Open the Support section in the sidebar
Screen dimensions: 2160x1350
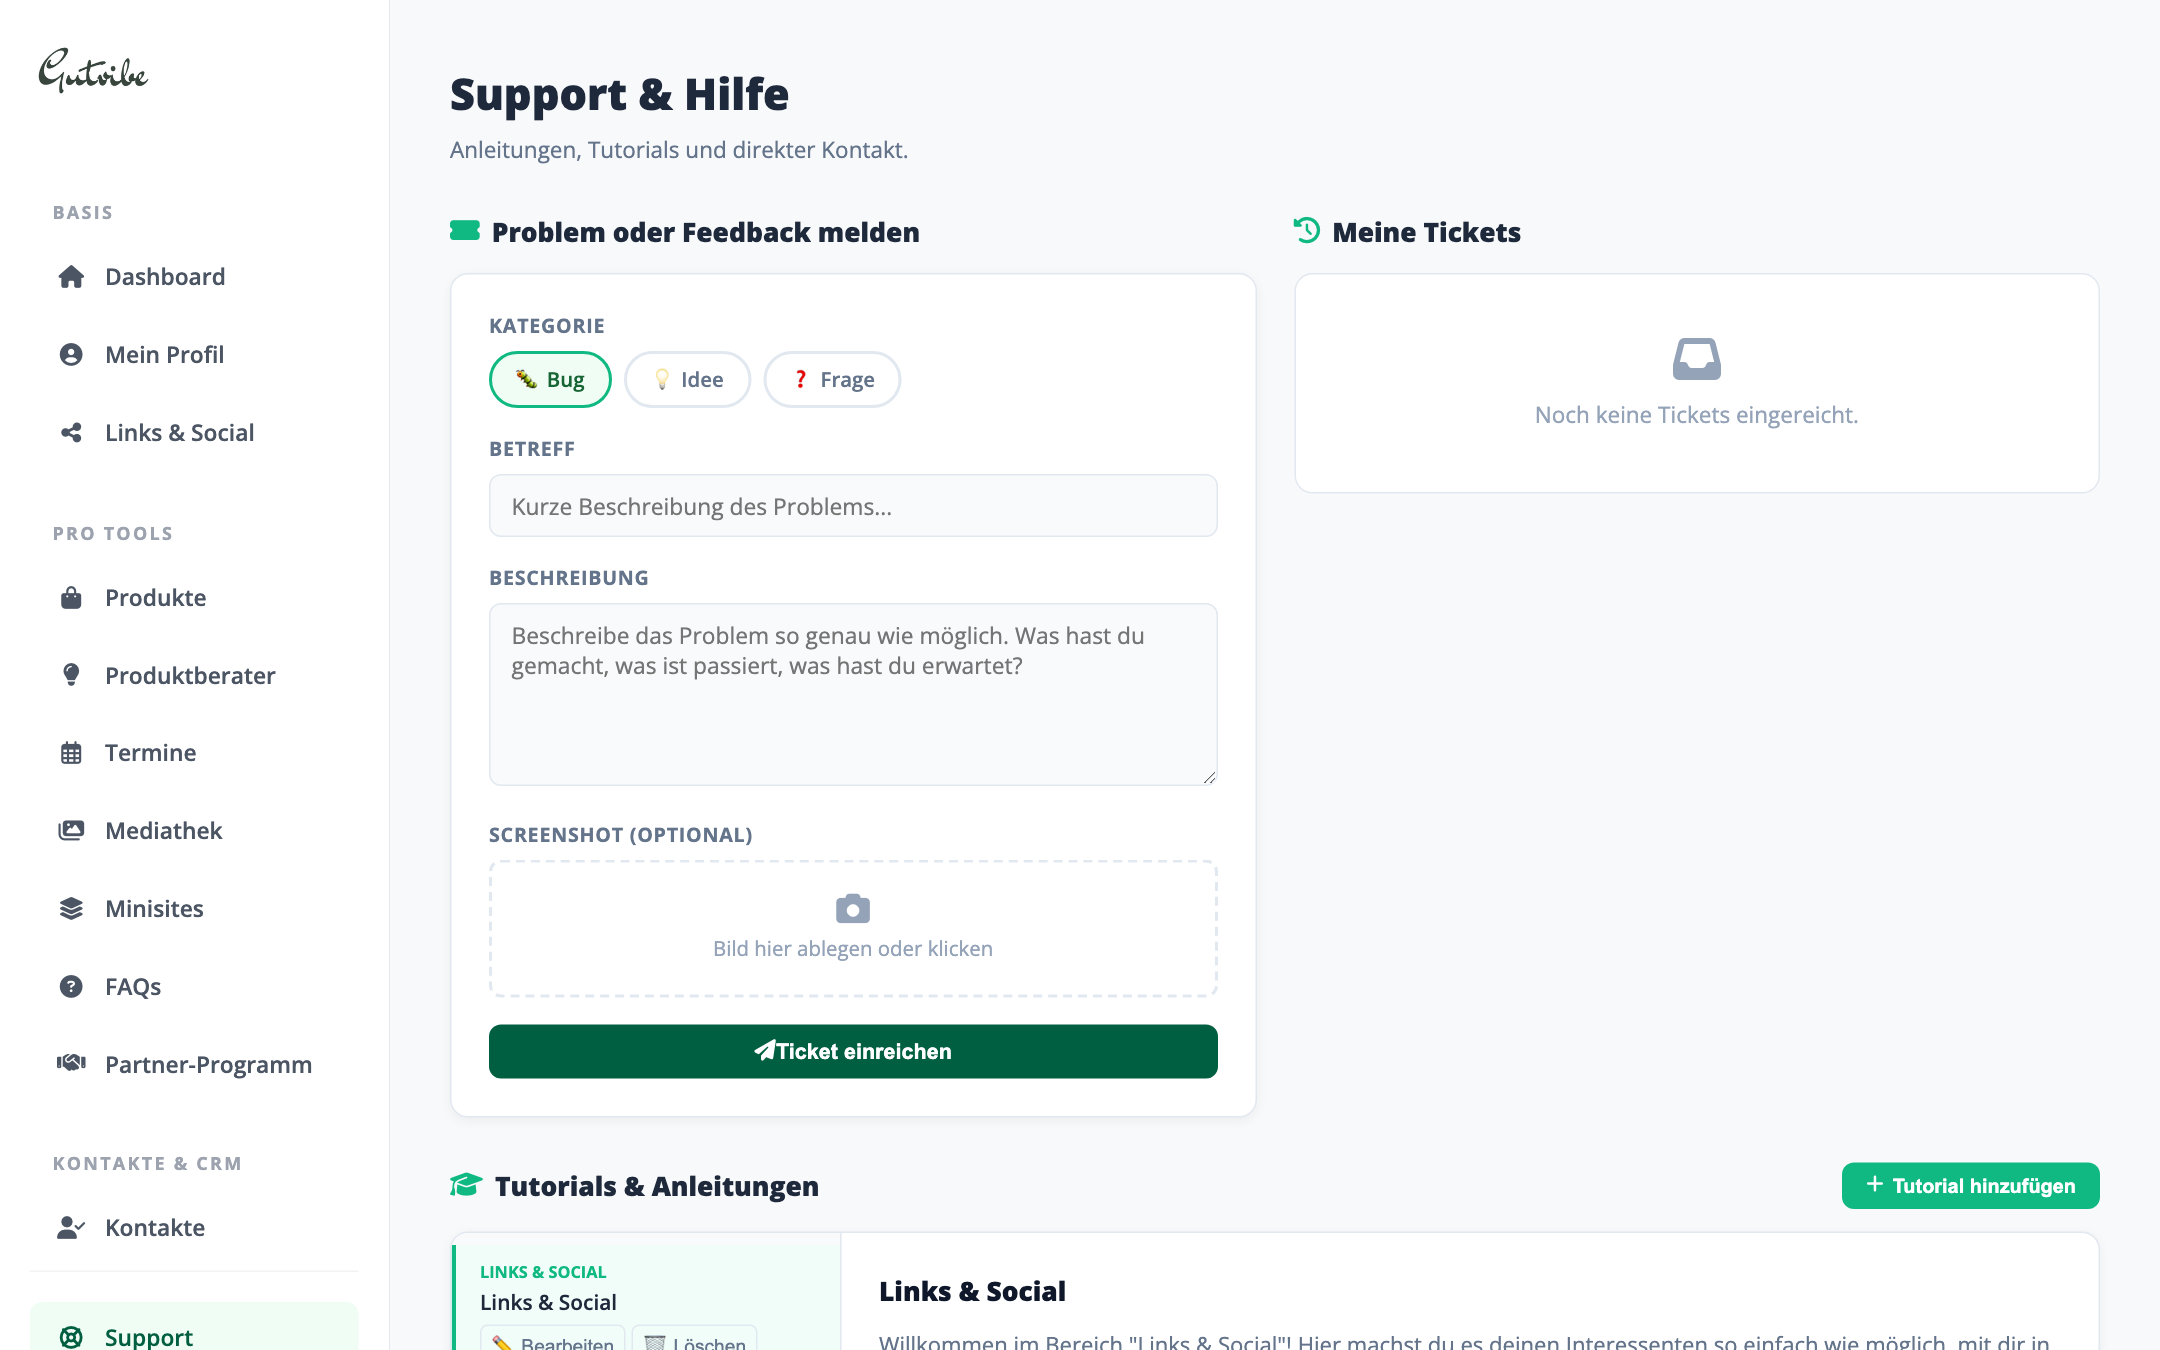coord(148,1337)
